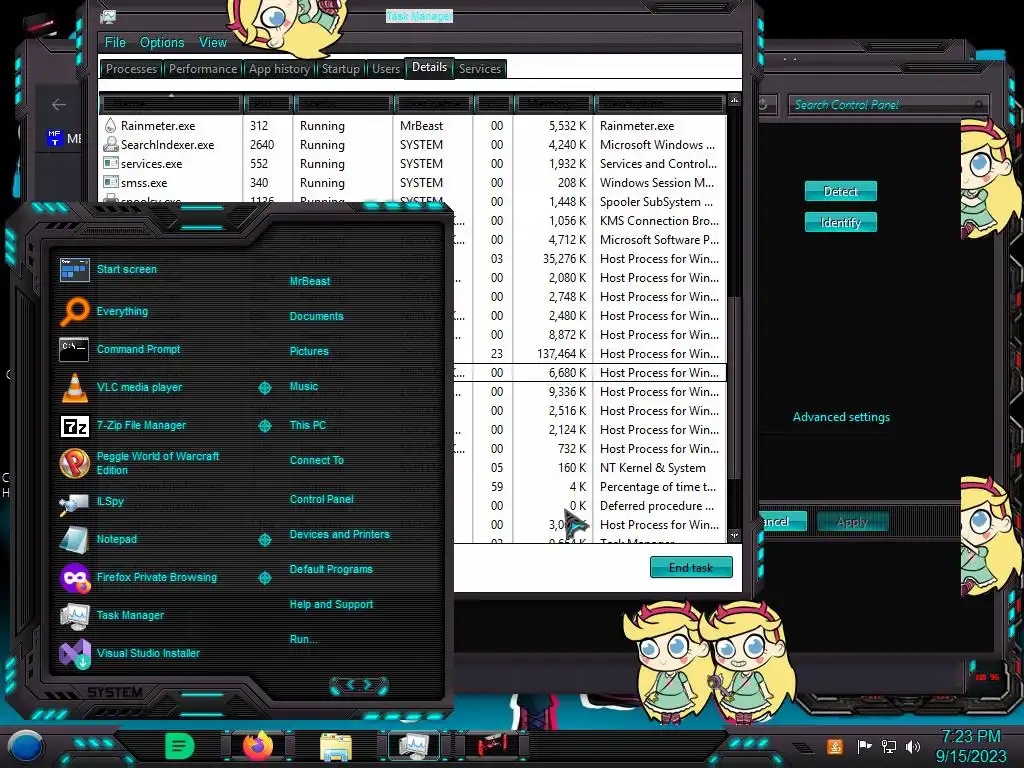Image resolution: width=1024 pixels, height=768 pixels.
Task: Open the Options menu in Task Manager
Action: coord(162,42)
